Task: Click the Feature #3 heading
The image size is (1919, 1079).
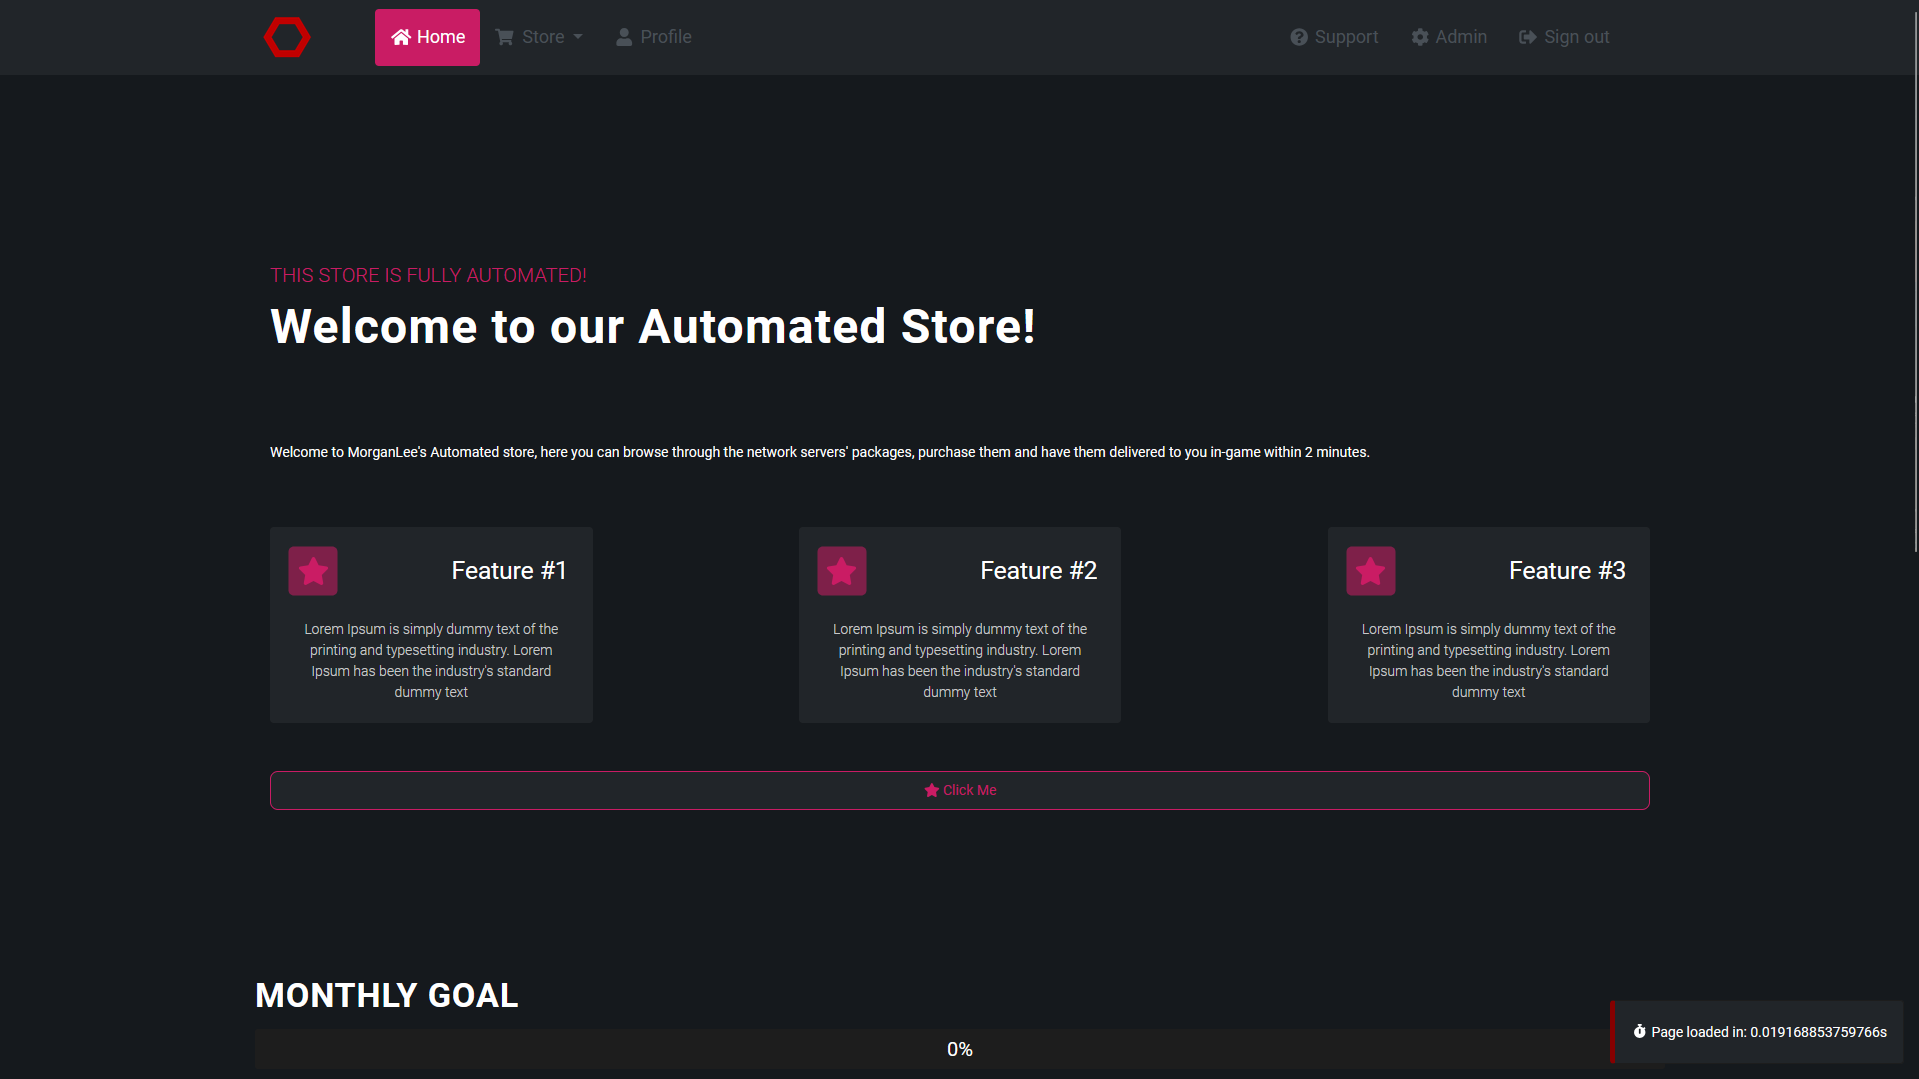Action: 1567,571
